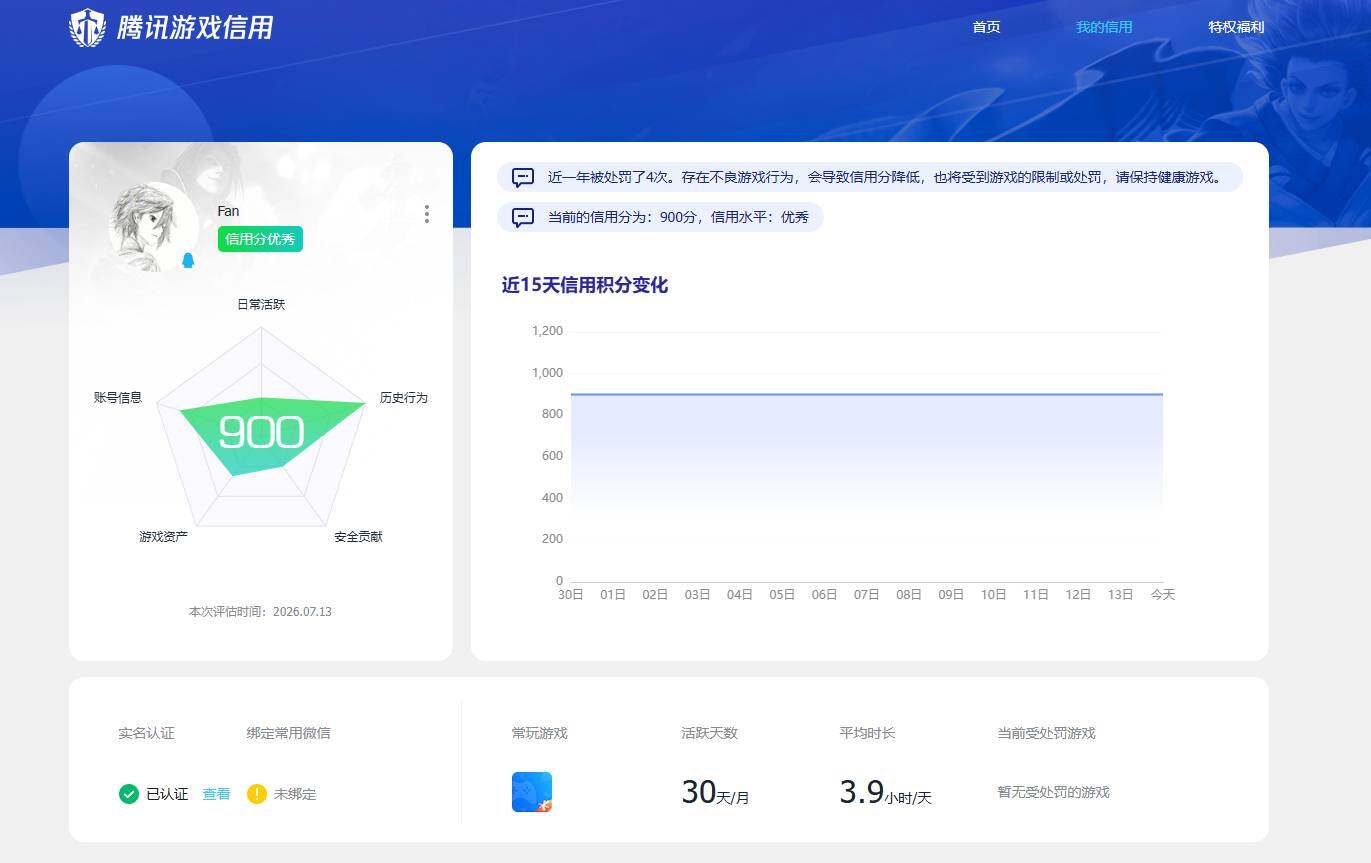Open the 我的信用 tab
The height and width of the screenshot is (863, 1371).
pos(1104,27)
